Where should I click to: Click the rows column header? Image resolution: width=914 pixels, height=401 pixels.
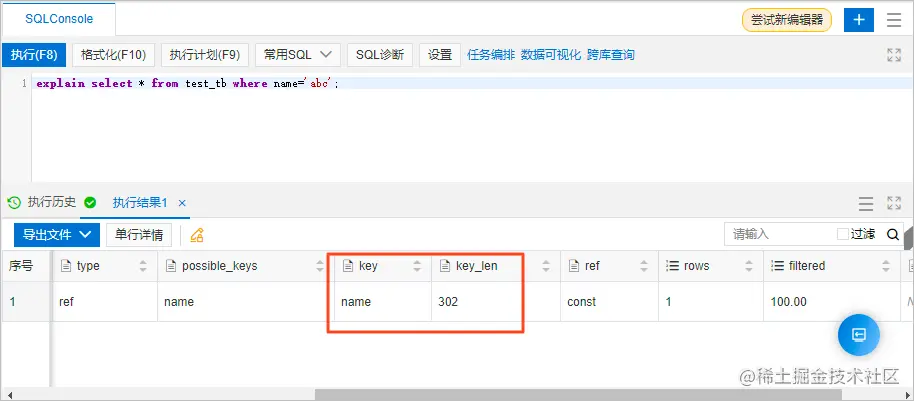[x=711, y=266]
